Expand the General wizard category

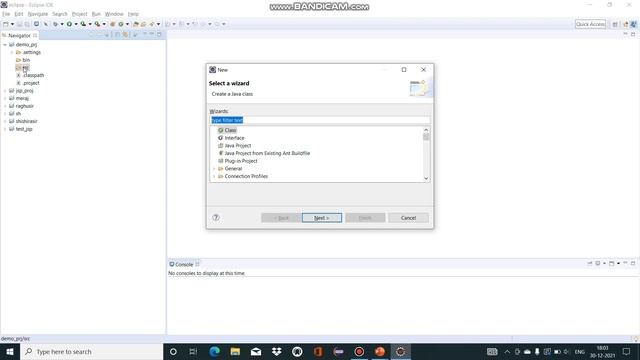coord(214,169)
